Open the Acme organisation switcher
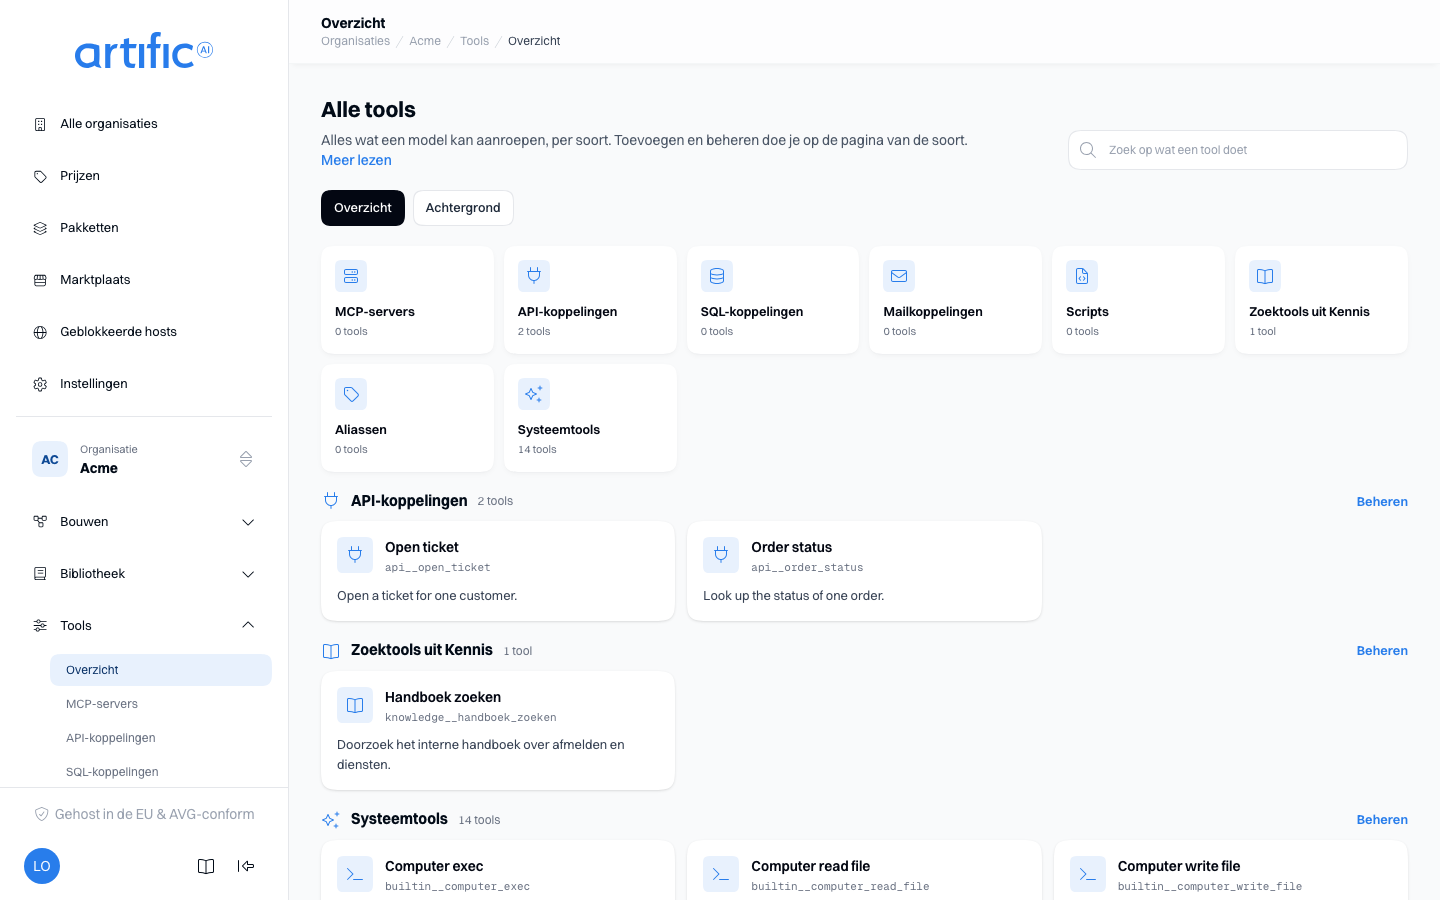Screen dimensions: 1440x900 [144, 459]
